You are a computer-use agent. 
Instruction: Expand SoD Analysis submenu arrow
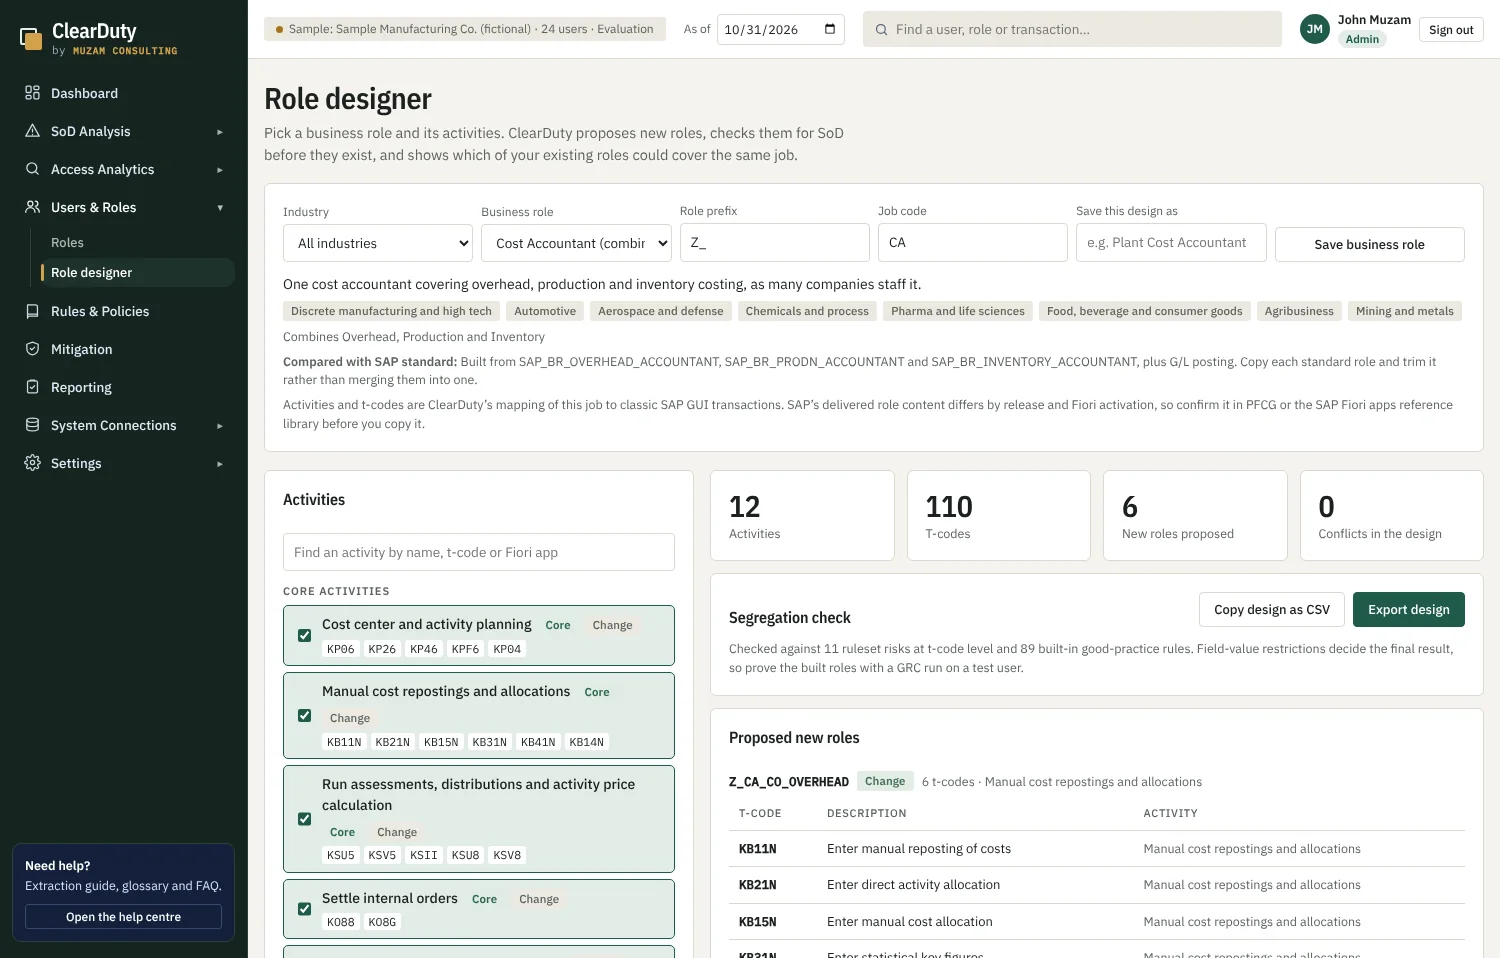tap(220, 132)
